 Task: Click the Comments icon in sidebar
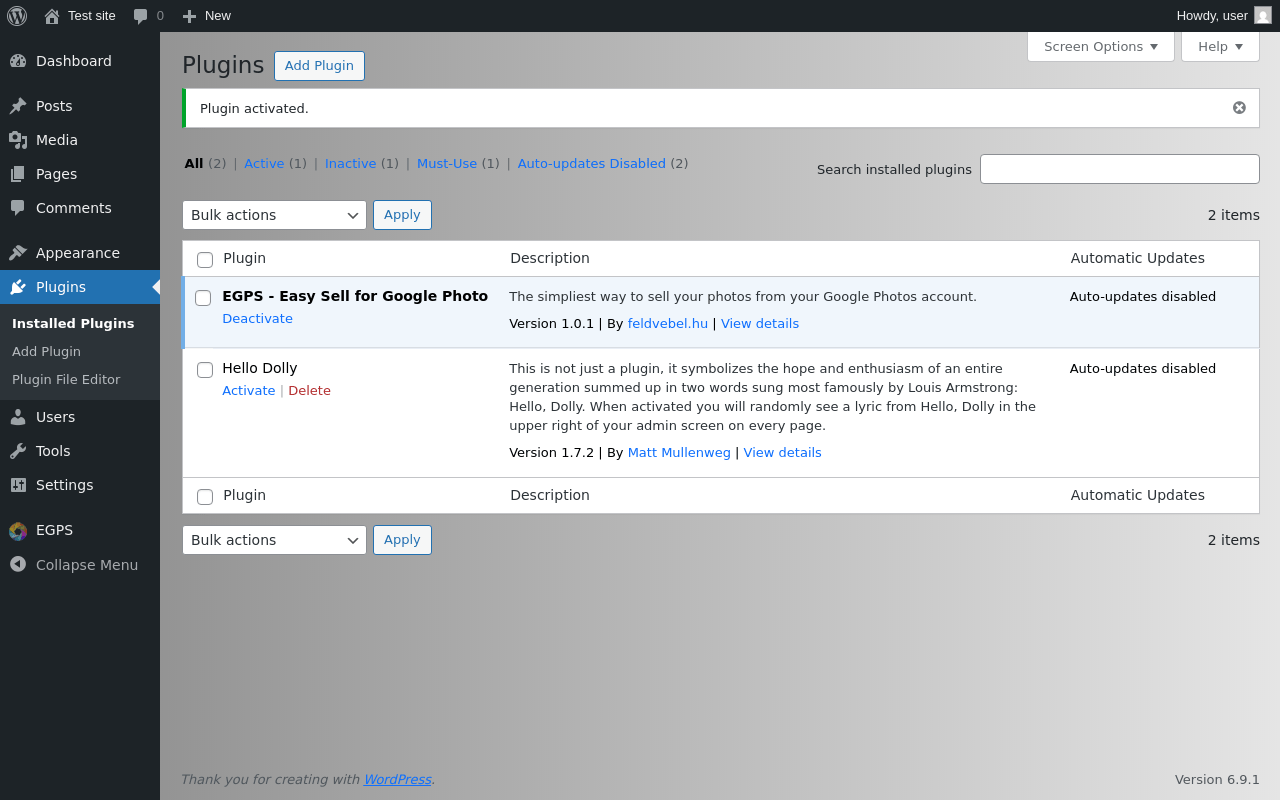click(x=18, y=208)
